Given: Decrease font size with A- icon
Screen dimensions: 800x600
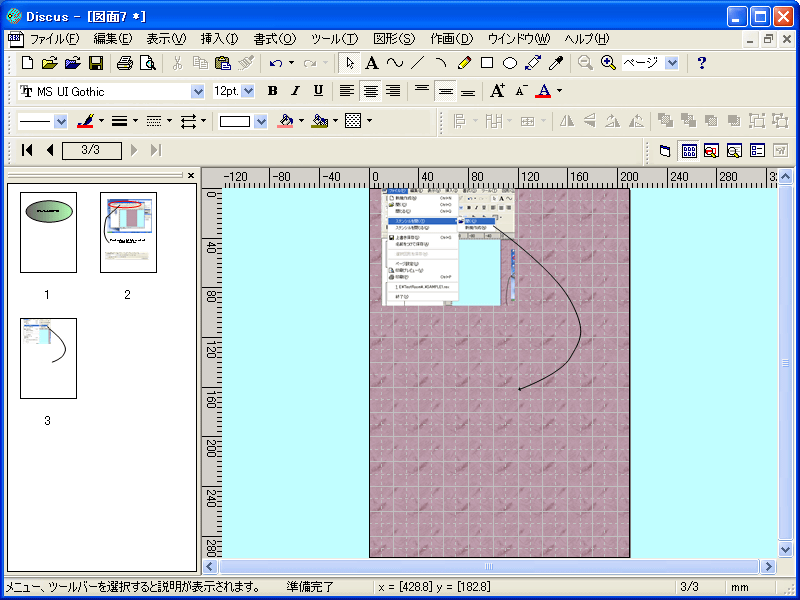Looking at the screenshot, I should tap(521, 91).
